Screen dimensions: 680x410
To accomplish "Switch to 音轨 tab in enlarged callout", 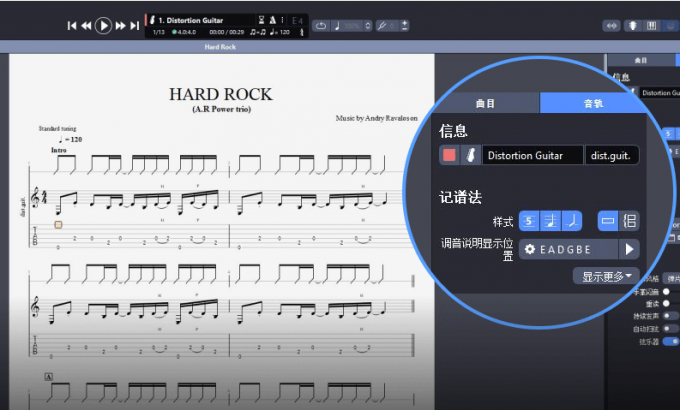I will coord(592,103).
